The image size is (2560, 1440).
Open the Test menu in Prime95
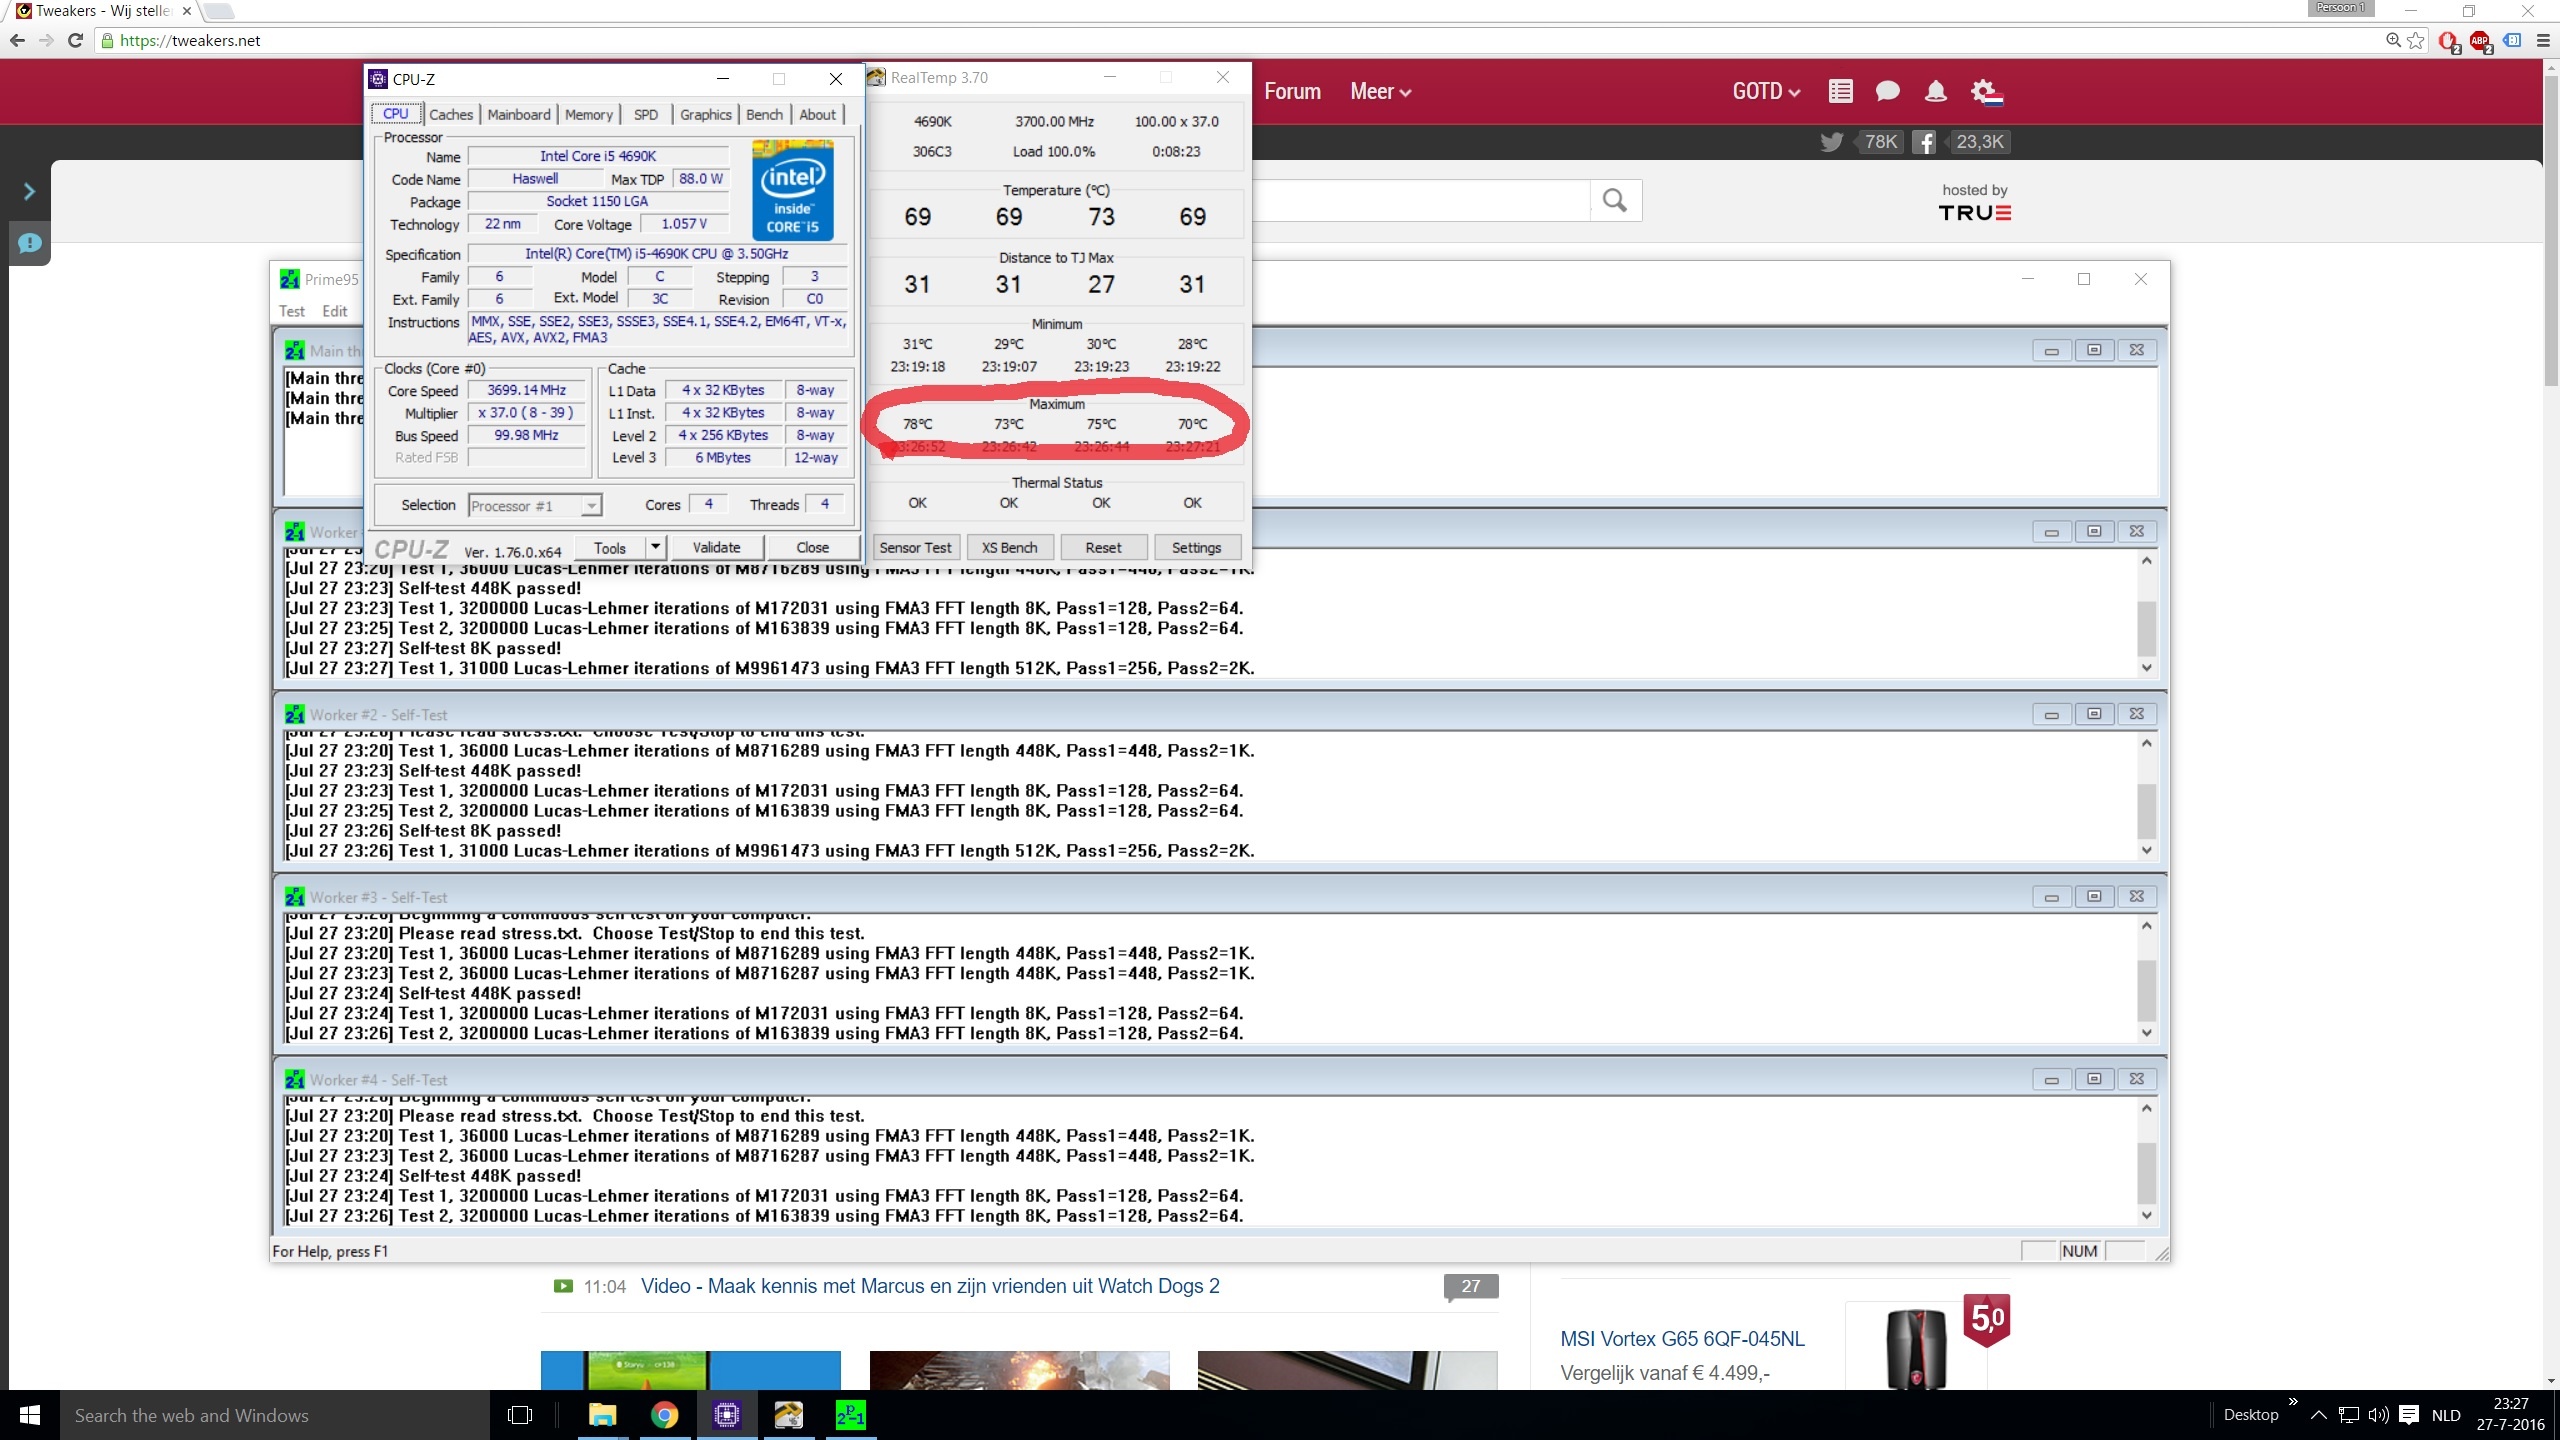[292, 311]
